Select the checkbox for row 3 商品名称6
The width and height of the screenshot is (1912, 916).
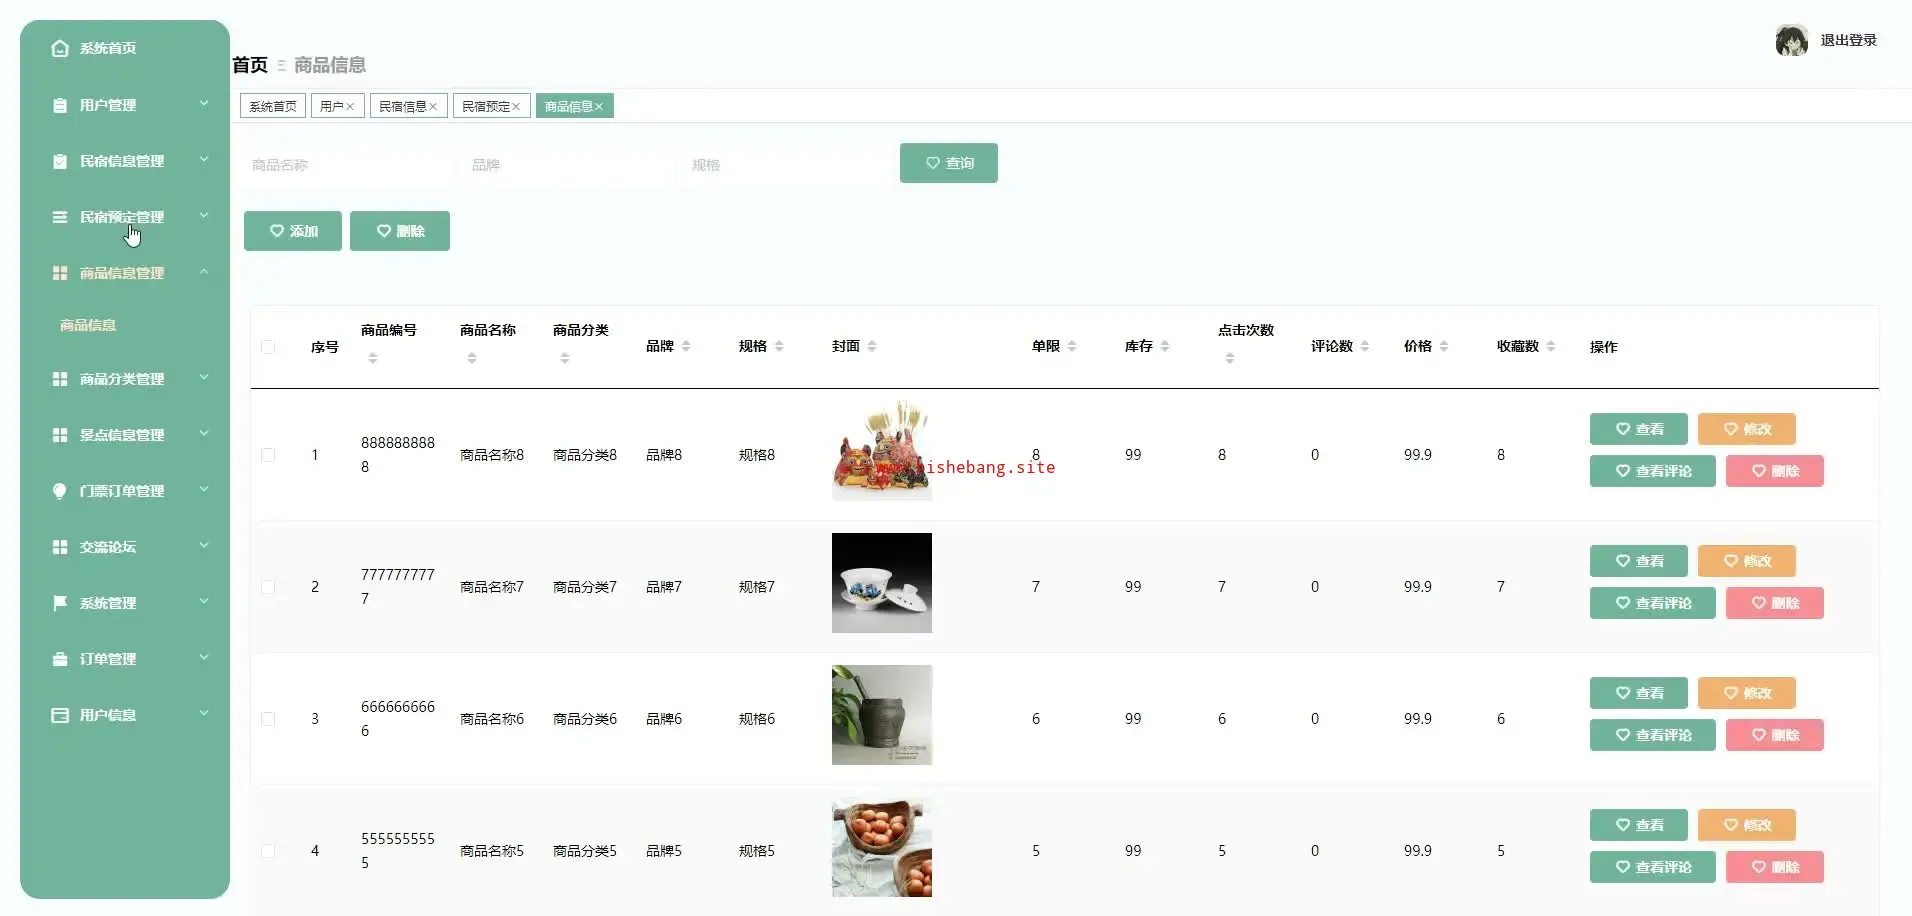click(268, 719)
